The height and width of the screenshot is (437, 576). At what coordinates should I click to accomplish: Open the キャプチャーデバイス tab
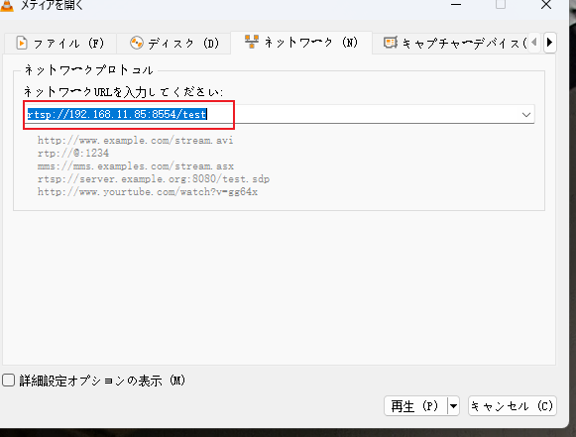451,43
